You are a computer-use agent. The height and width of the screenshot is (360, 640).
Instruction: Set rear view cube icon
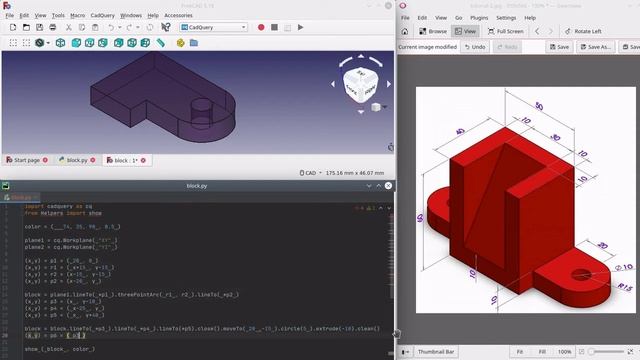click(118, 43)
